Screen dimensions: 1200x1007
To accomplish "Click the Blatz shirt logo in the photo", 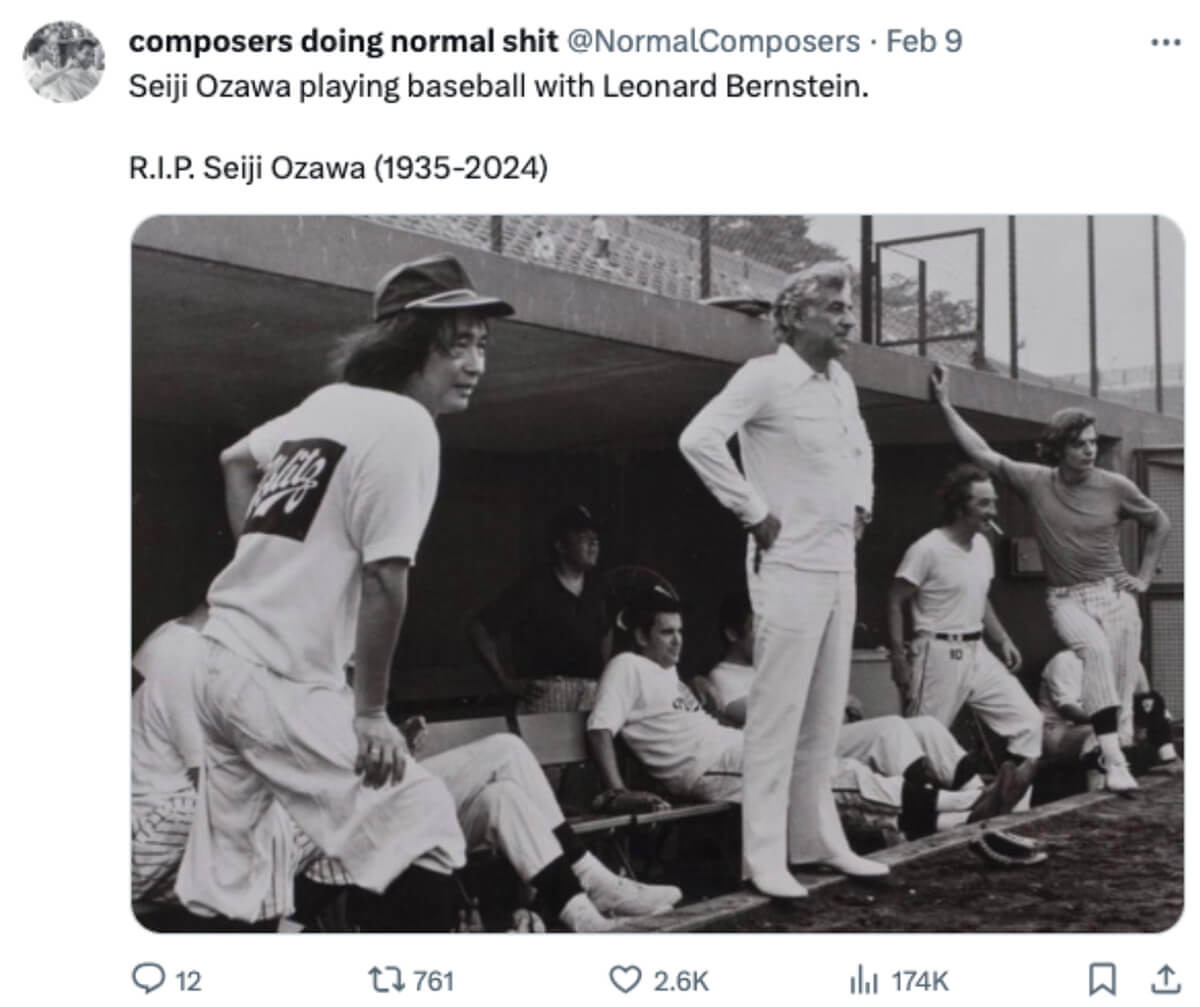I will coord(293,488).
